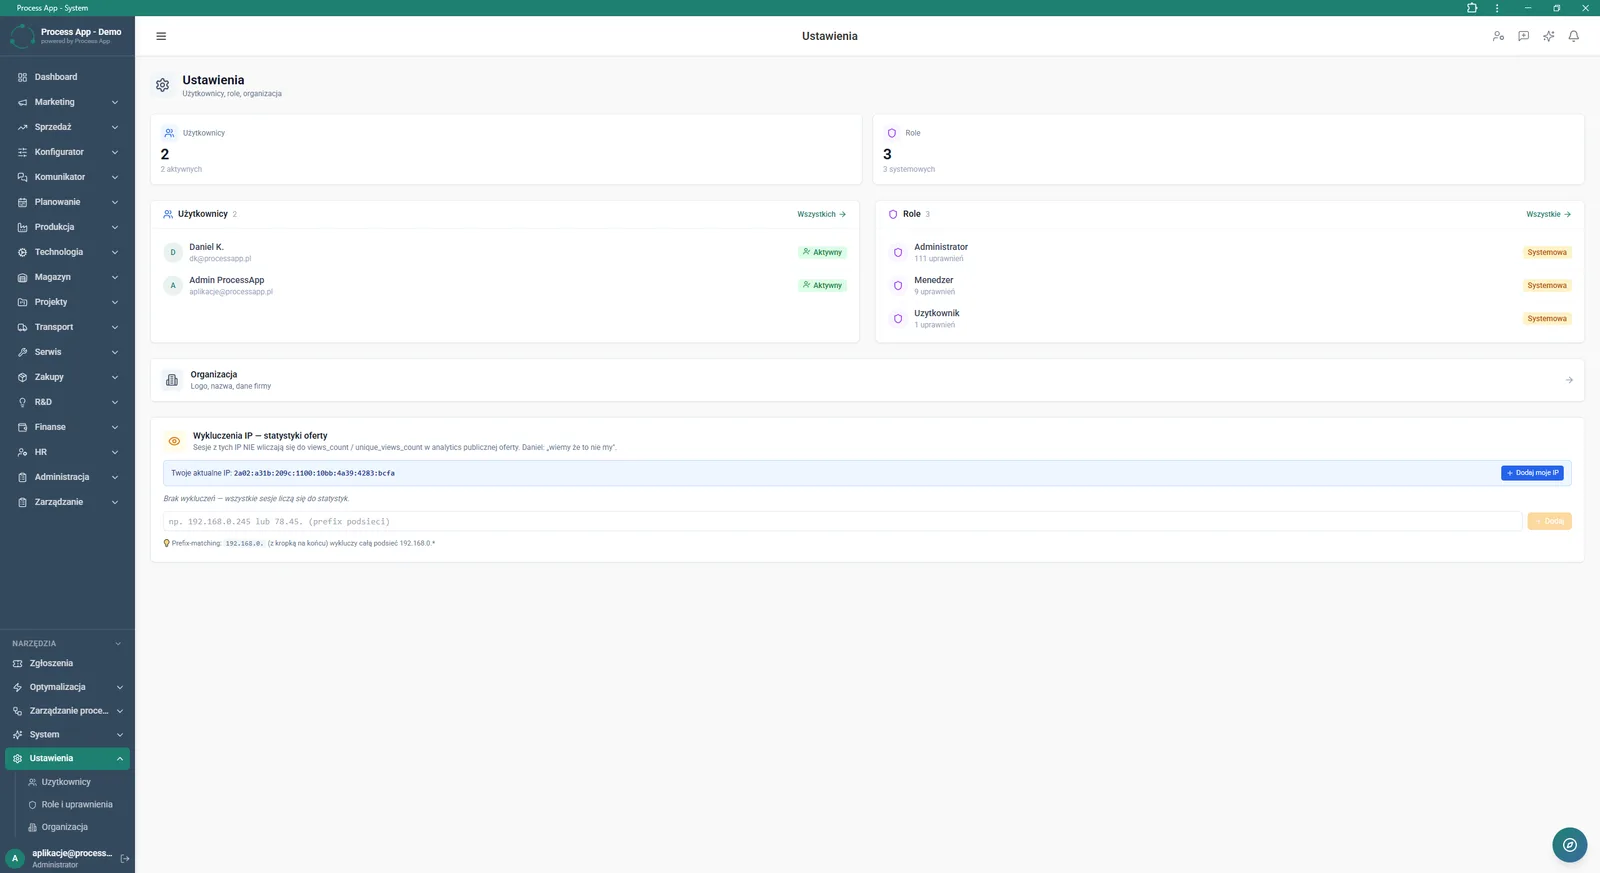Collapse the Ustawienia menu
1600x873 pixels.
(67, 758)
